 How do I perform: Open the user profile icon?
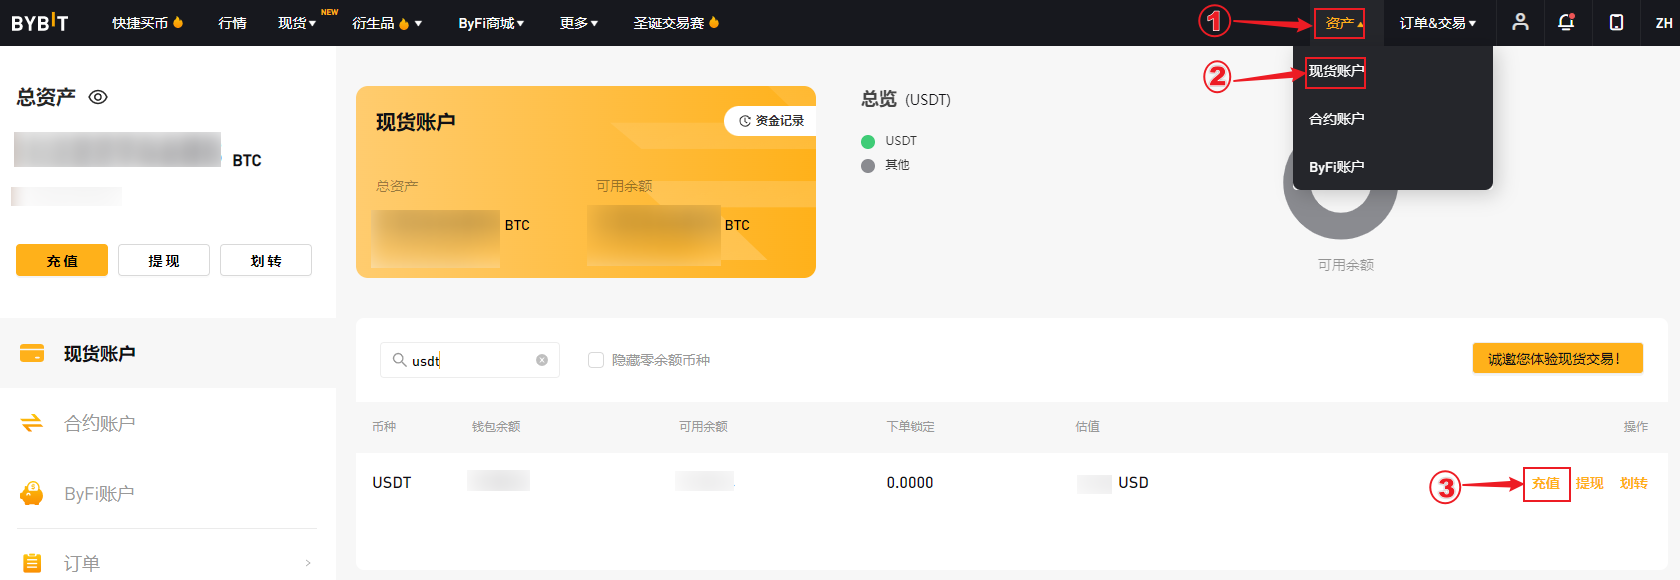pos(1520,22)
